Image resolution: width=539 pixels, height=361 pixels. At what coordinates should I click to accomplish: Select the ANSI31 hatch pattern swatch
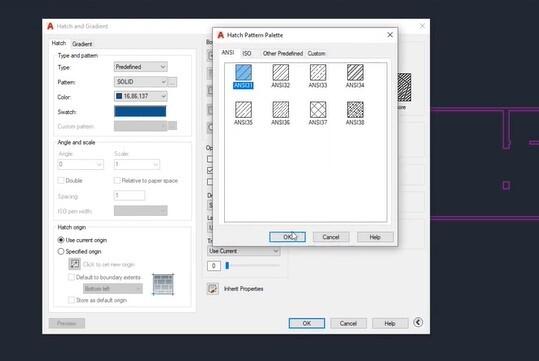[x=243, y=73]
